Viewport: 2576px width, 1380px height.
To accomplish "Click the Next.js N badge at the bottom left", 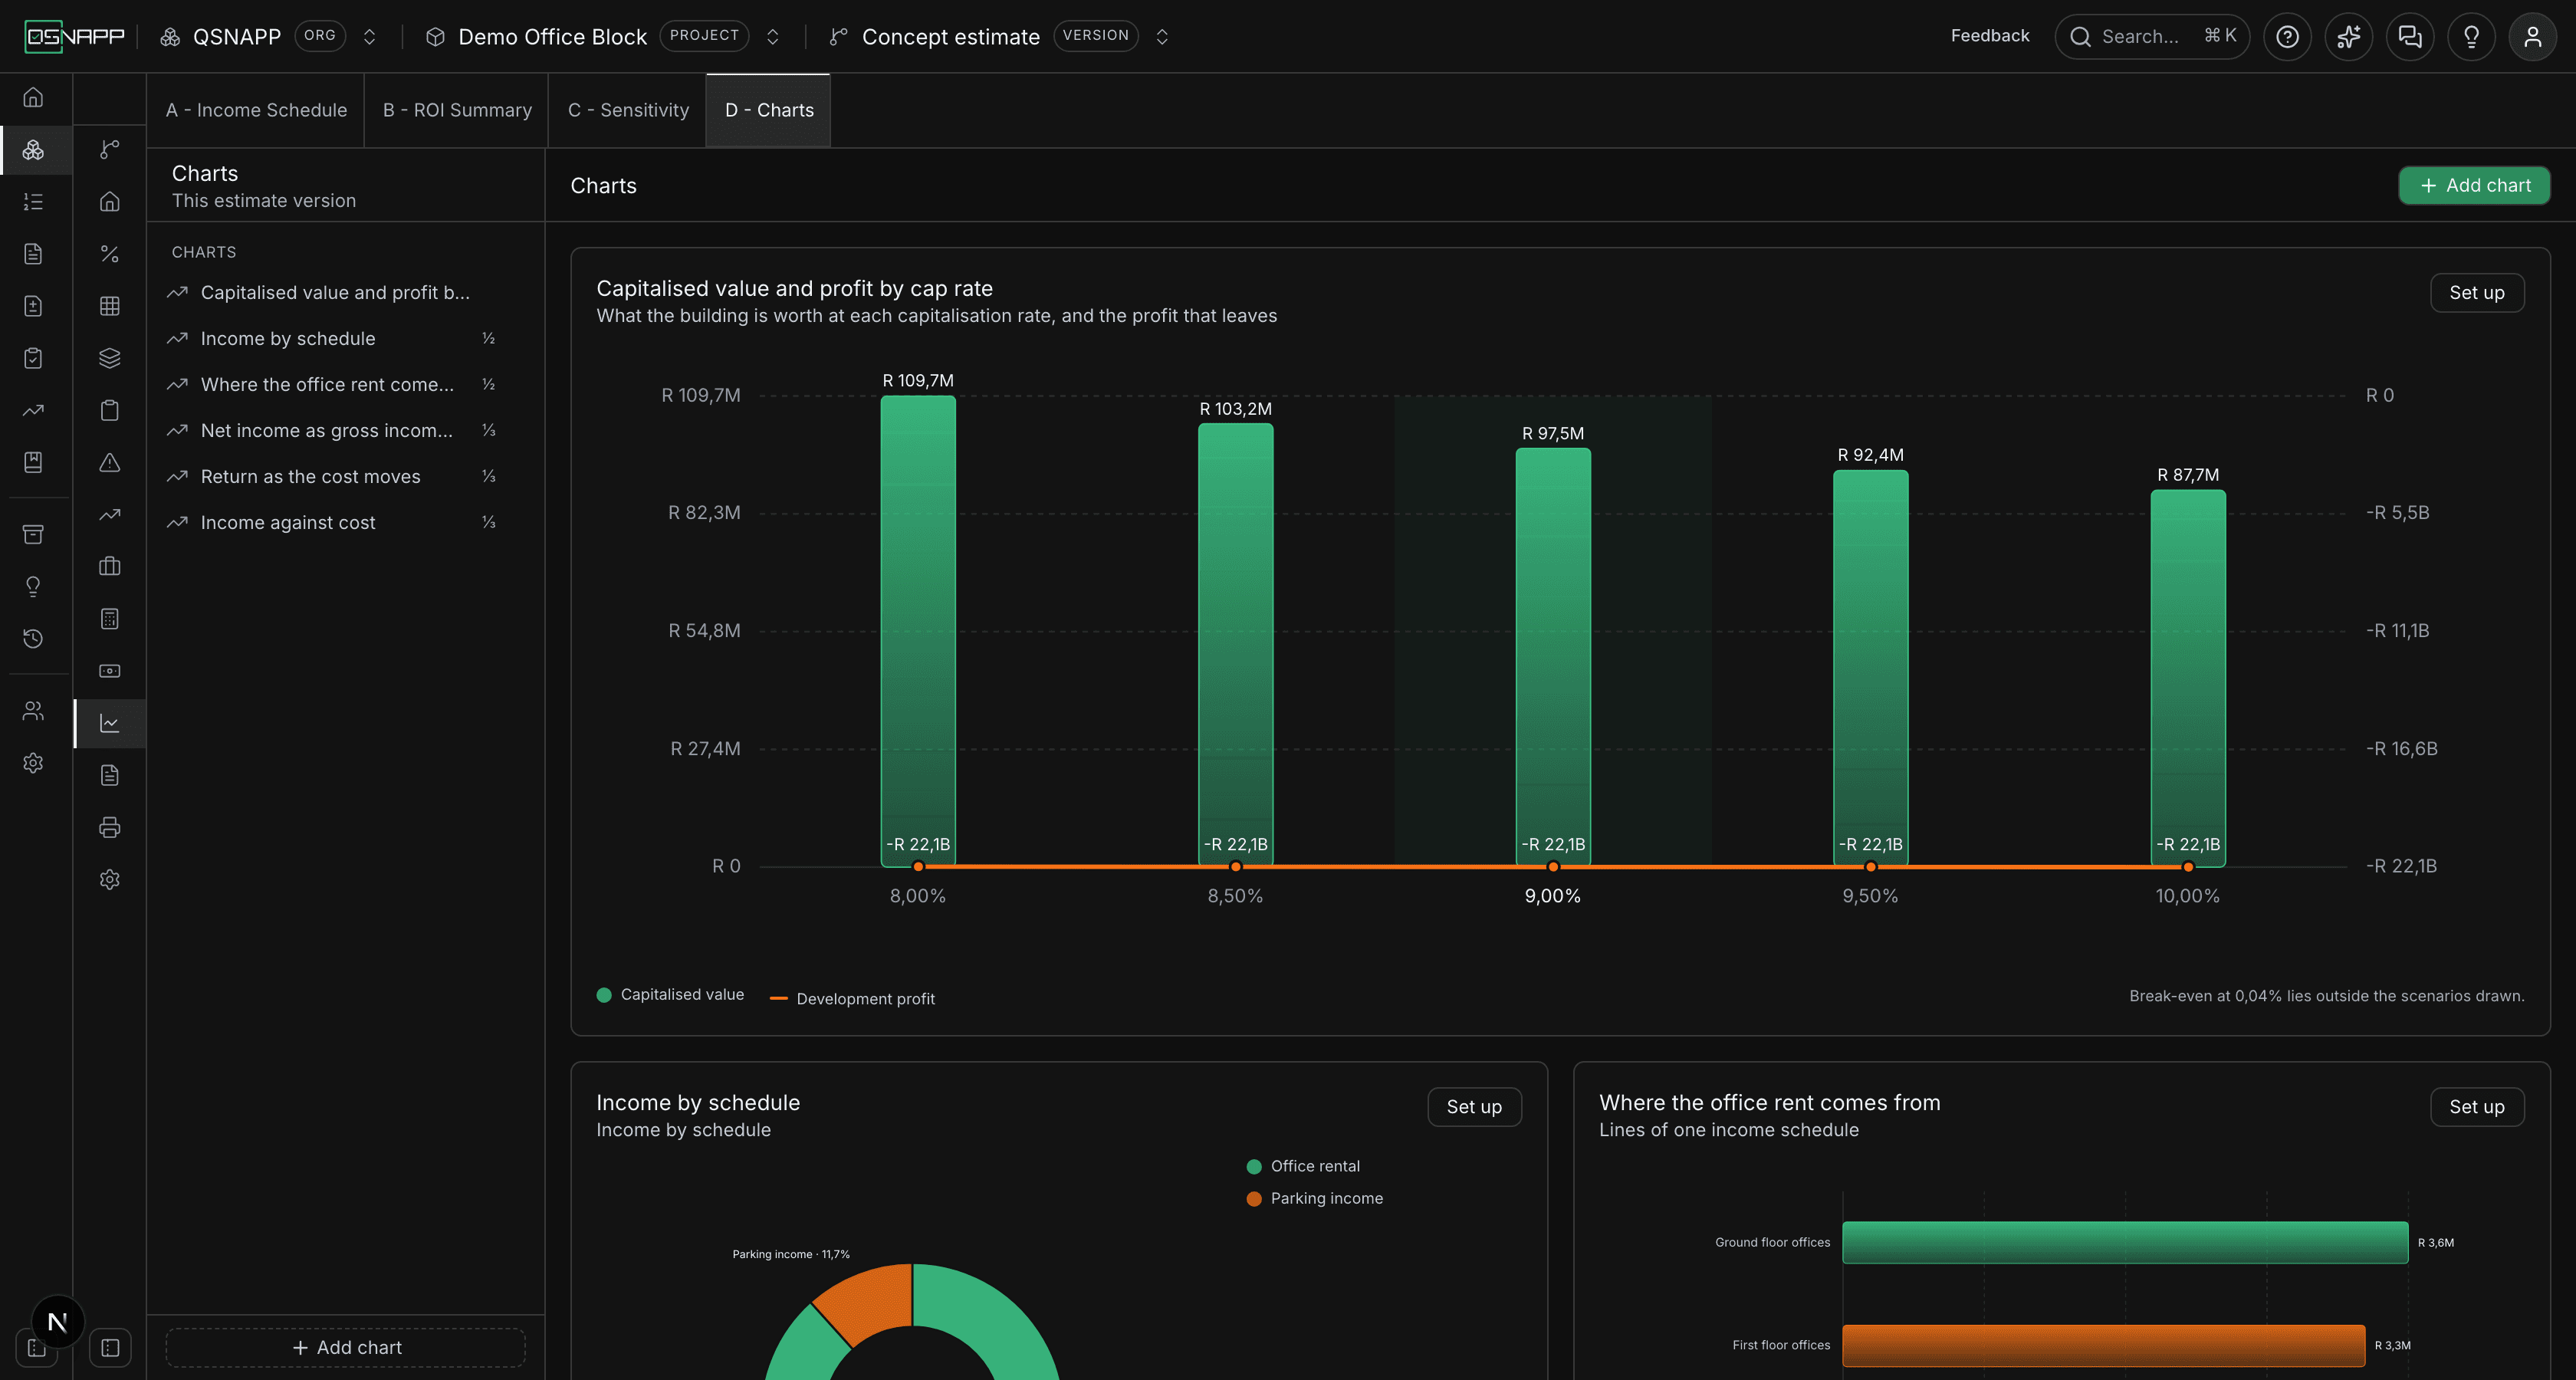I will point(58,1322).
